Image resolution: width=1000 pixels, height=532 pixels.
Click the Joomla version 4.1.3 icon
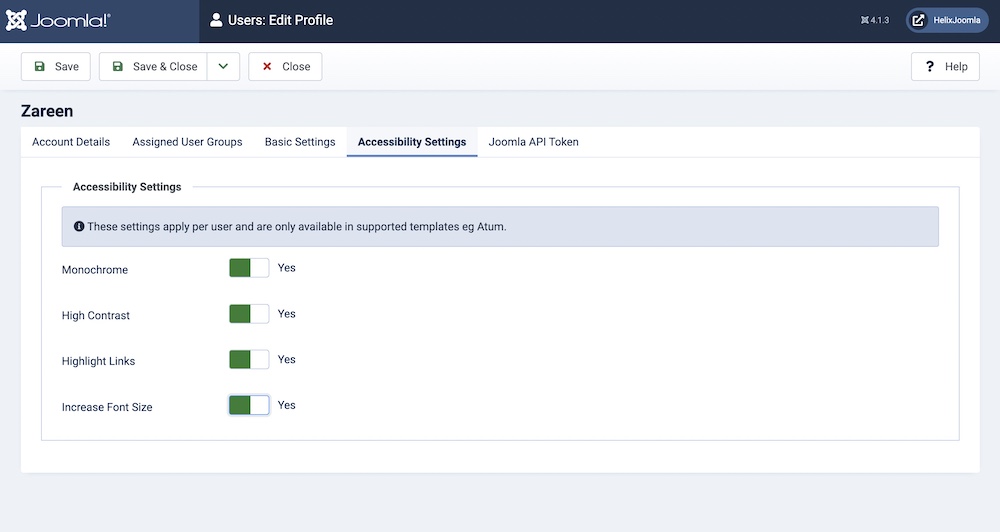[x=864, y=20]
